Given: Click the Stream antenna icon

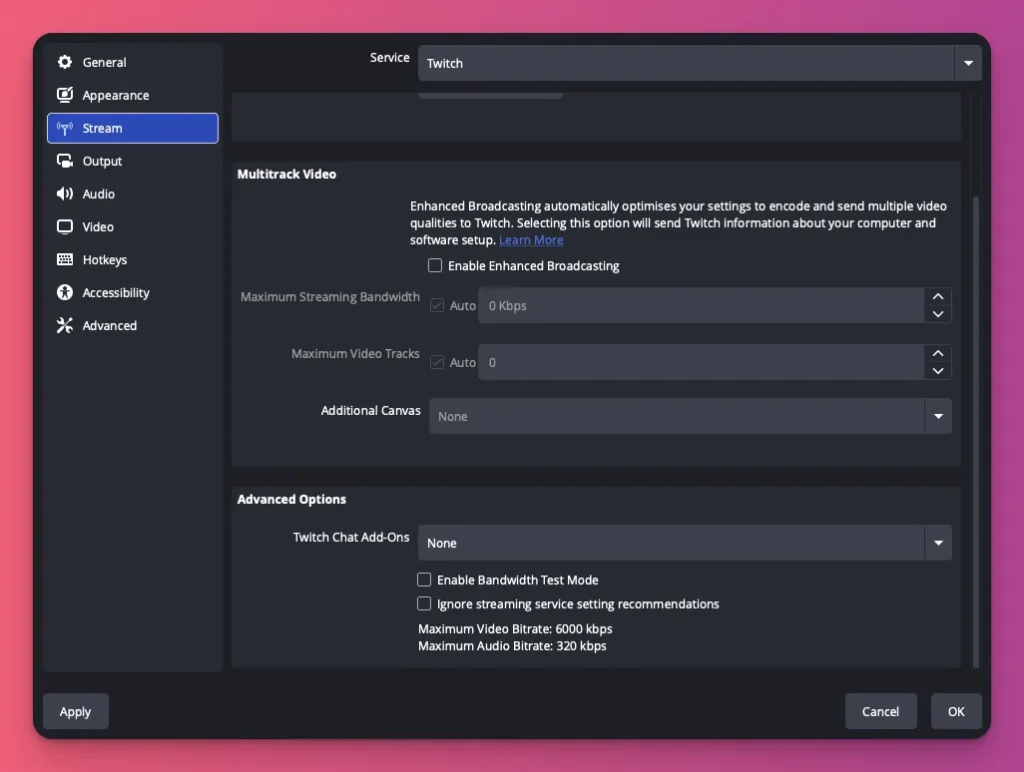Looking at the screenshot, I should pos(65,128).
